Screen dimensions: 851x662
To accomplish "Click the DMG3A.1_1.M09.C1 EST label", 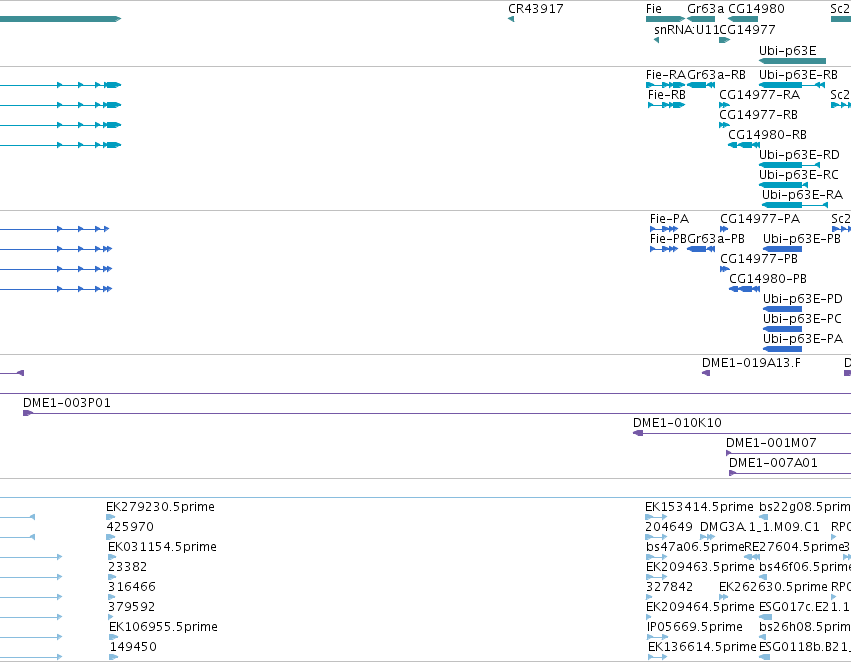I will click(x=759, y=527).
